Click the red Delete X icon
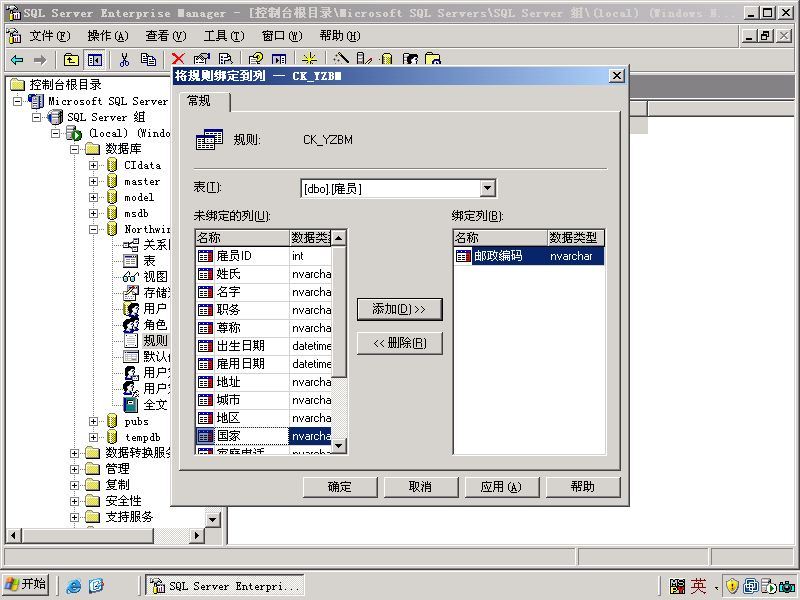Viewport: 800px width, 600px height. coord(178,59)
